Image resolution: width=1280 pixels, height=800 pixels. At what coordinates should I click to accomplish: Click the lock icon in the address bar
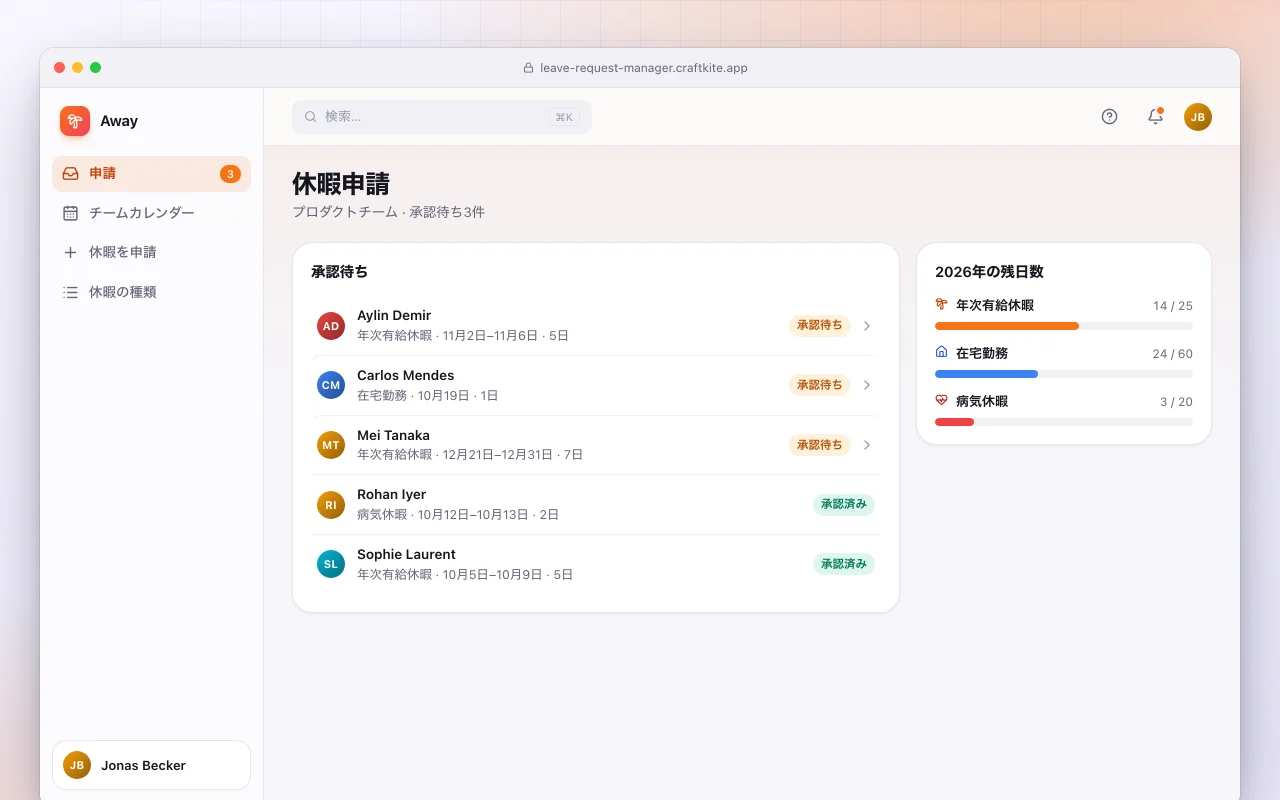tap(528, 68)
